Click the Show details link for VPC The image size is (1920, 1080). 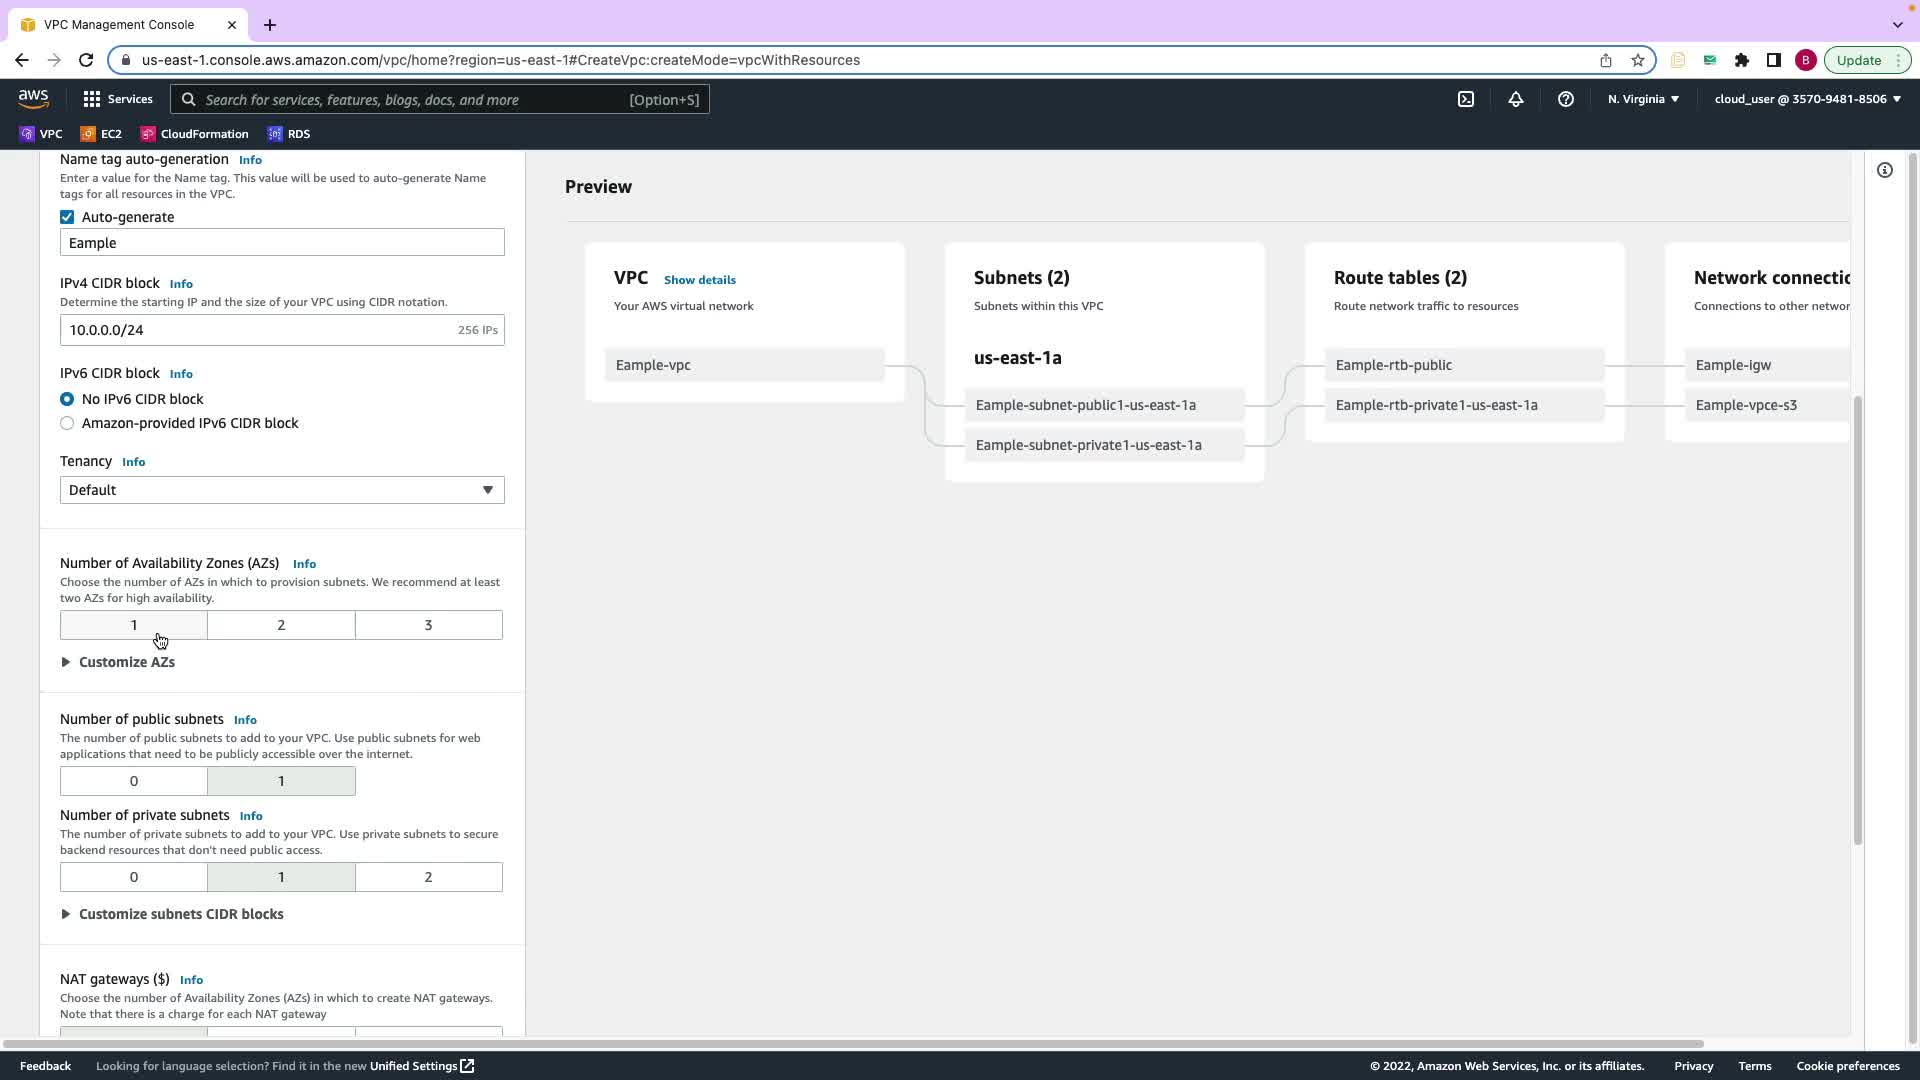click(699, 280)
